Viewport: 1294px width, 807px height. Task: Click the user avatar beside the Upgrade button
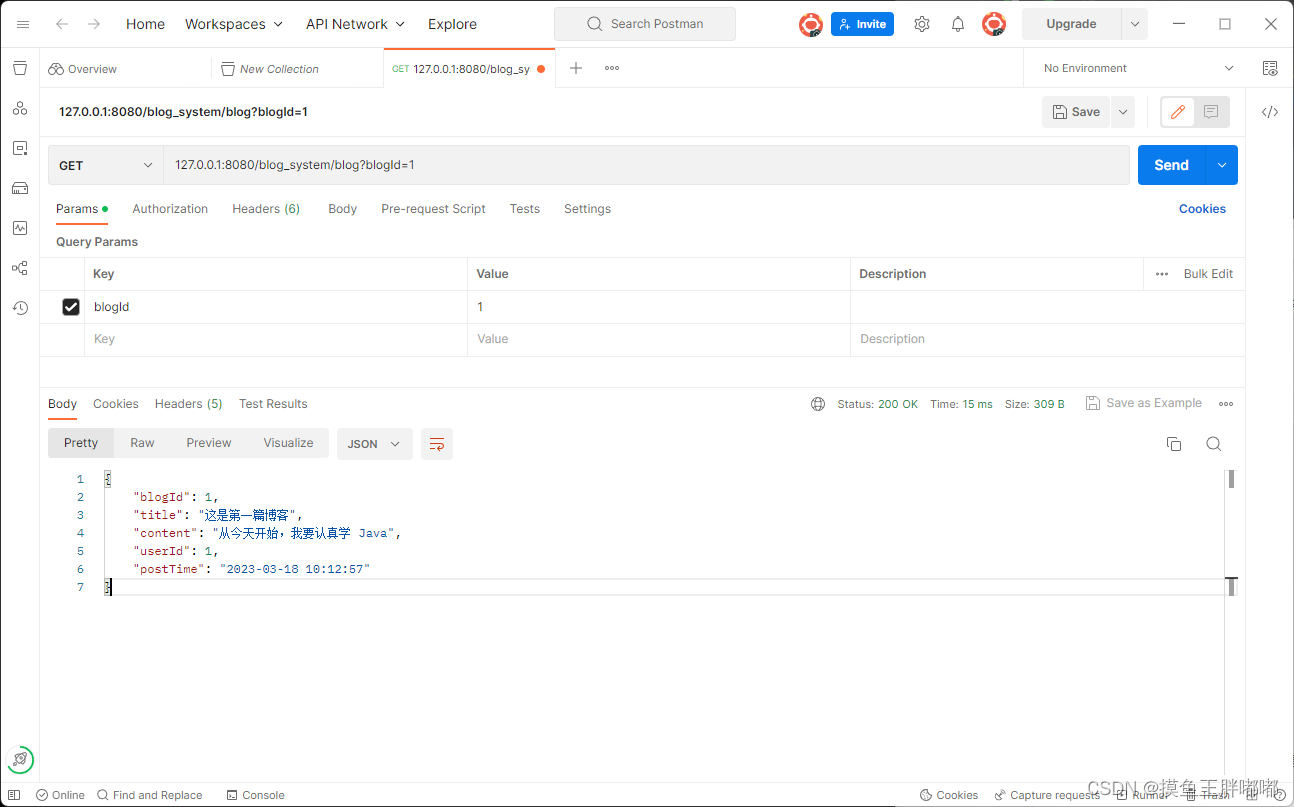click(x=994, y=24)
